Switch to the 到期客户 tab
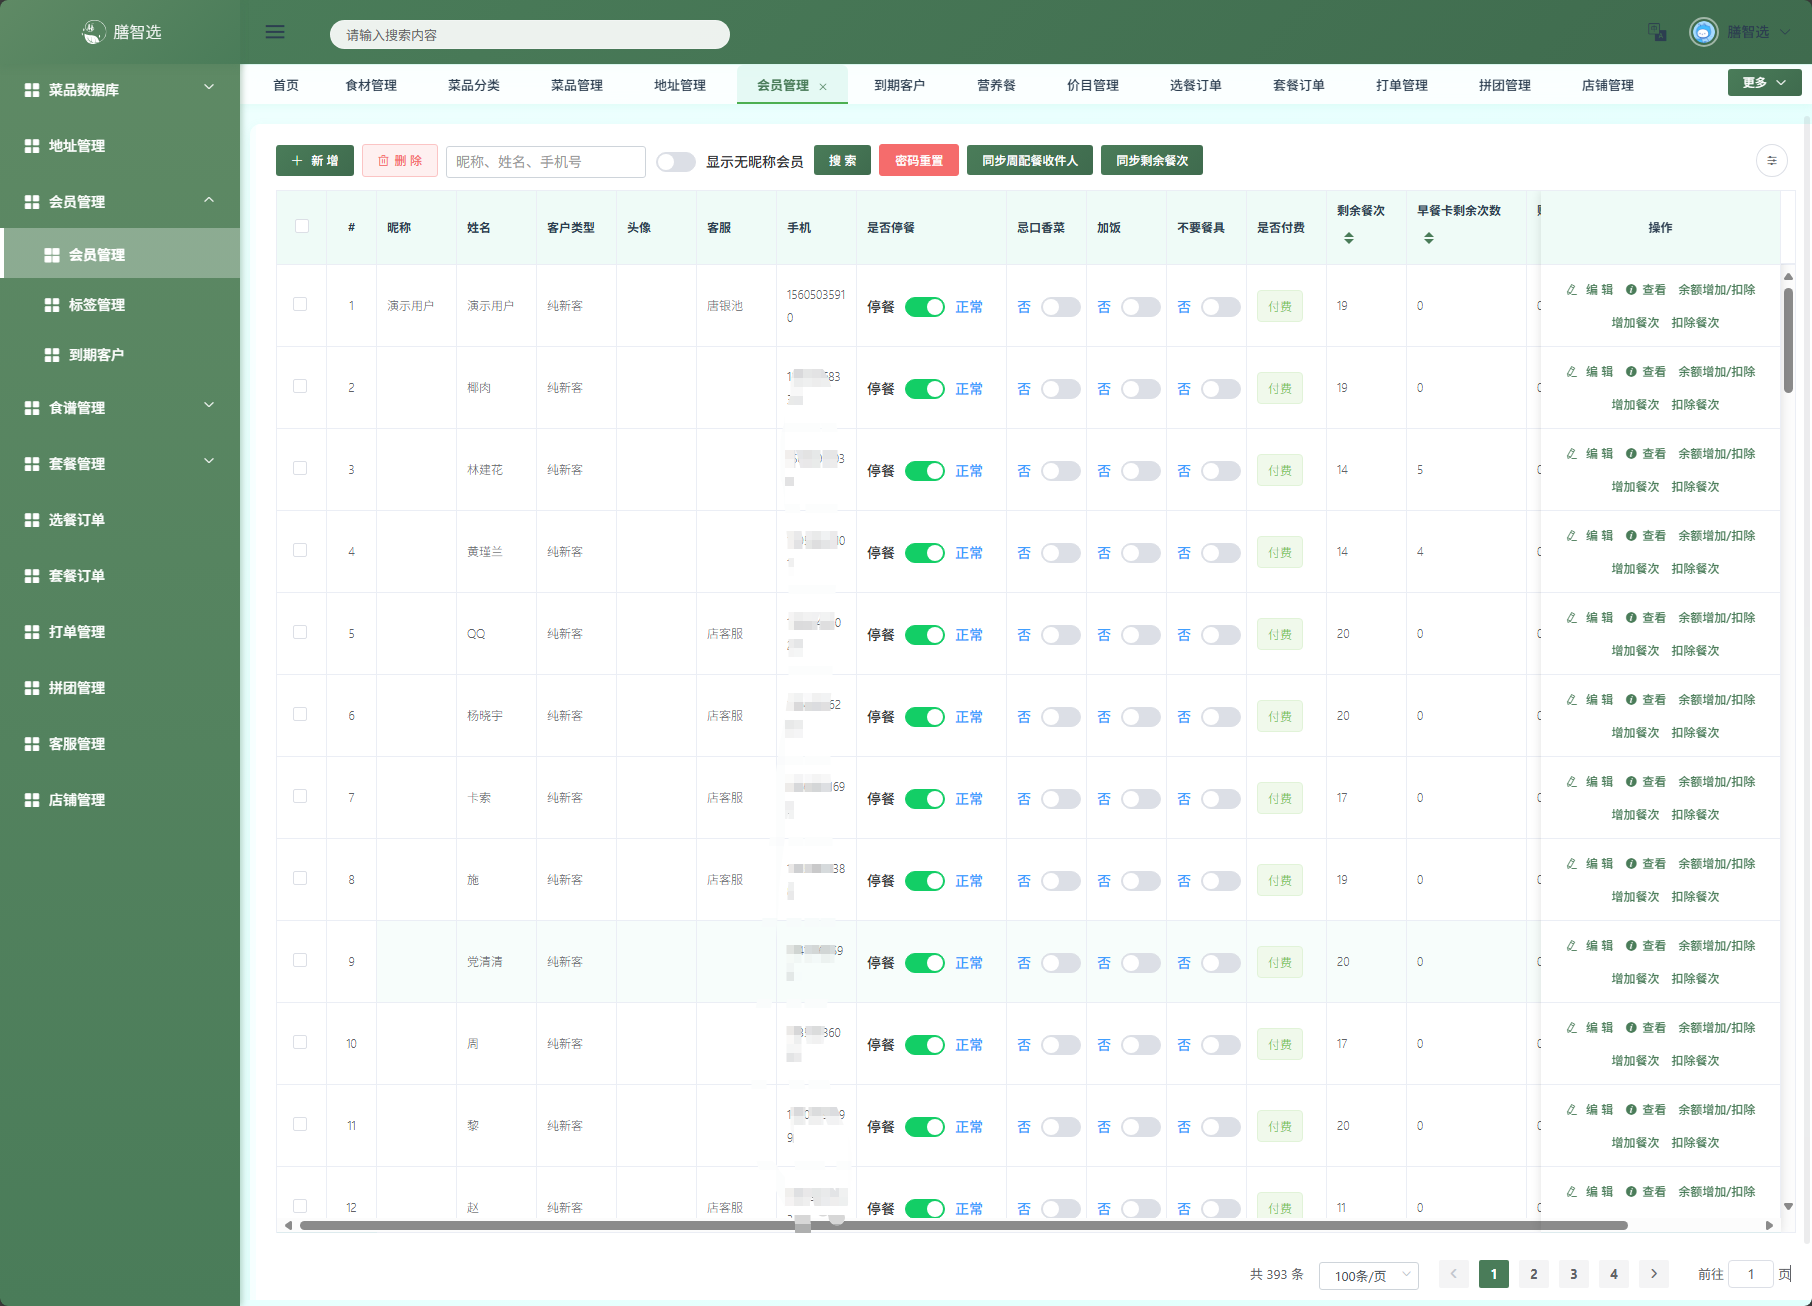The width and height of the screenshot is (1812, 1306). click(x=899, y=85)
